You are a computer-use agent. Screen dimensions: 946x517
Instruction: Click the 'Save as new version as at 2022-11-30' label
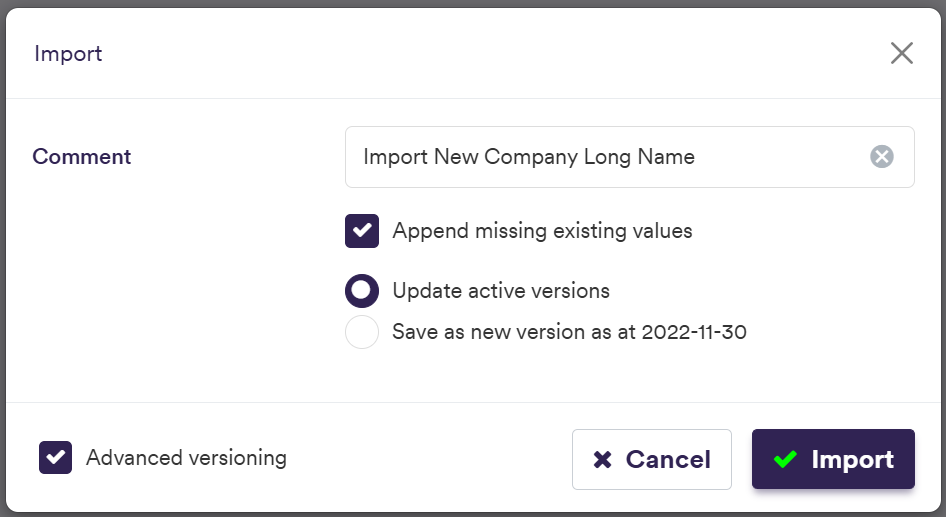coord(569,332)
